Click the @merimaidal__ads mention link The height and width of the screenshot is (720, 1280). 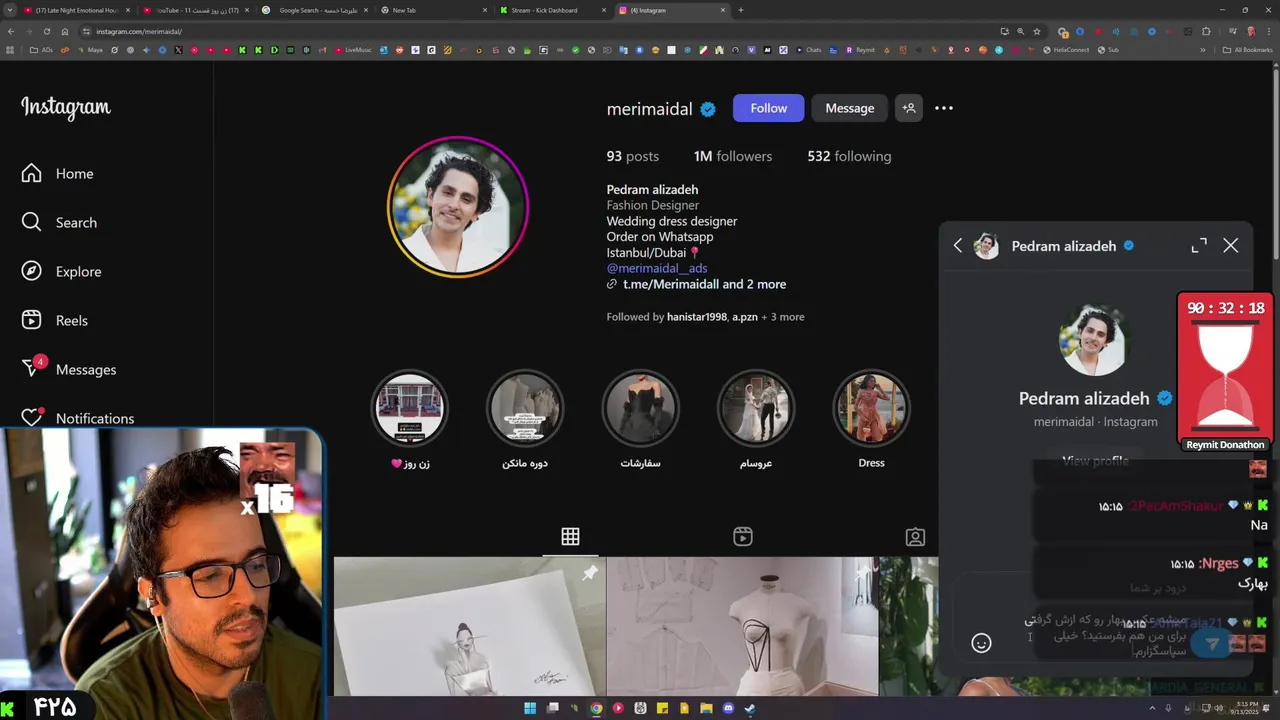click(x=657, y=268)
